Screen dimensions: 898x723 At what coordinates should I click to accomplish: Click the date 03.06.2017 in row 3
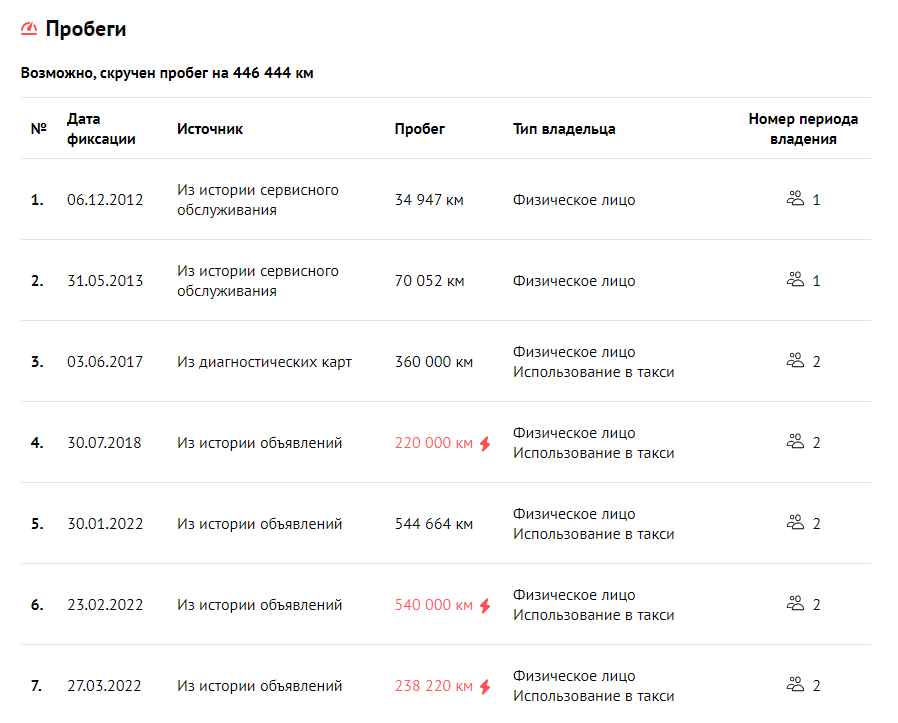pyautogui.click(x=105, y=362)
